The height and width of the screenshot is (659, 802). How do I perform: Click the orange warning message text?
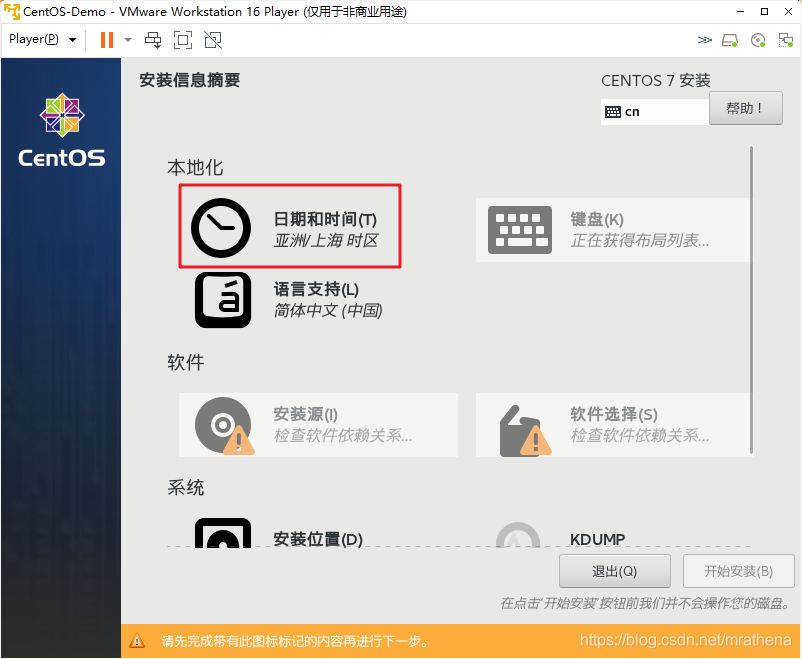[296, 641]
